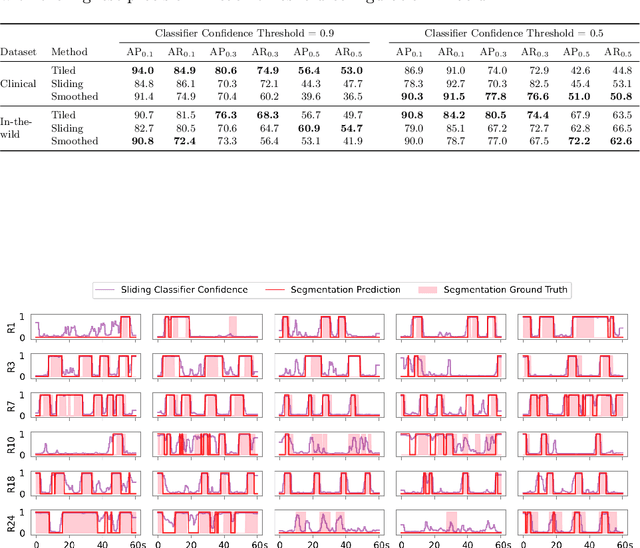Image resolution: width=640 pixels, height=548 pixels.
Task: Open the first plot in row R1
Action: (85, 327)
